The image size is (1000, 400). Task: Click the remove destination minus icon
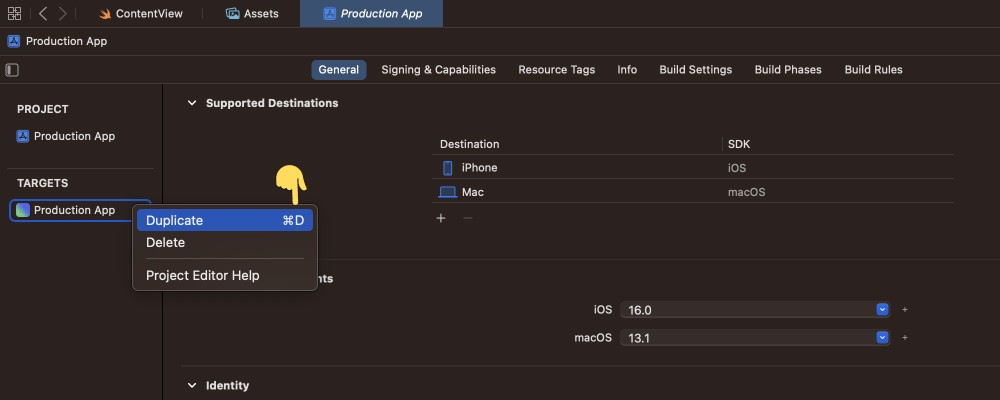[x=466, y=218]
